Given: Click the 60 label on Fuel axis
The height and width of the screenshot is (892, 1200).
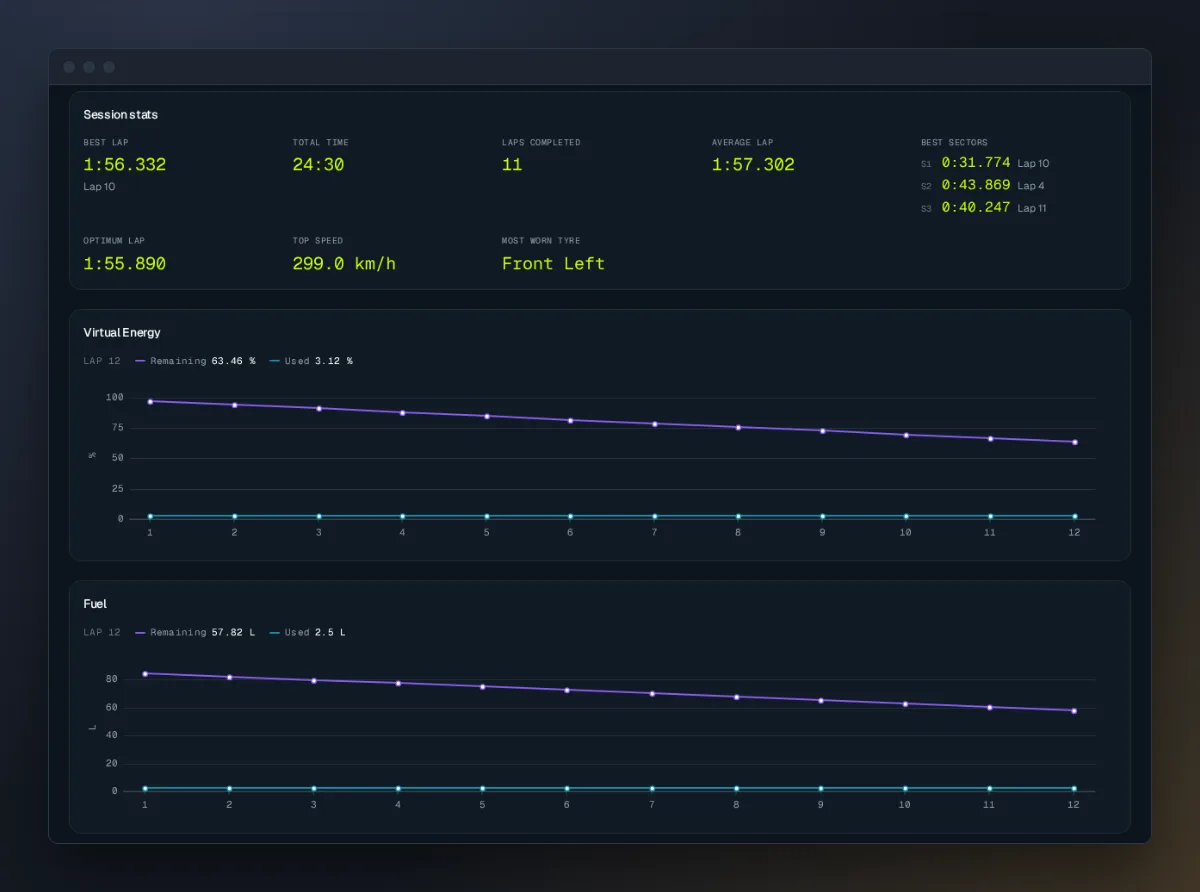Looking at the screenshot, I should 112,707.
